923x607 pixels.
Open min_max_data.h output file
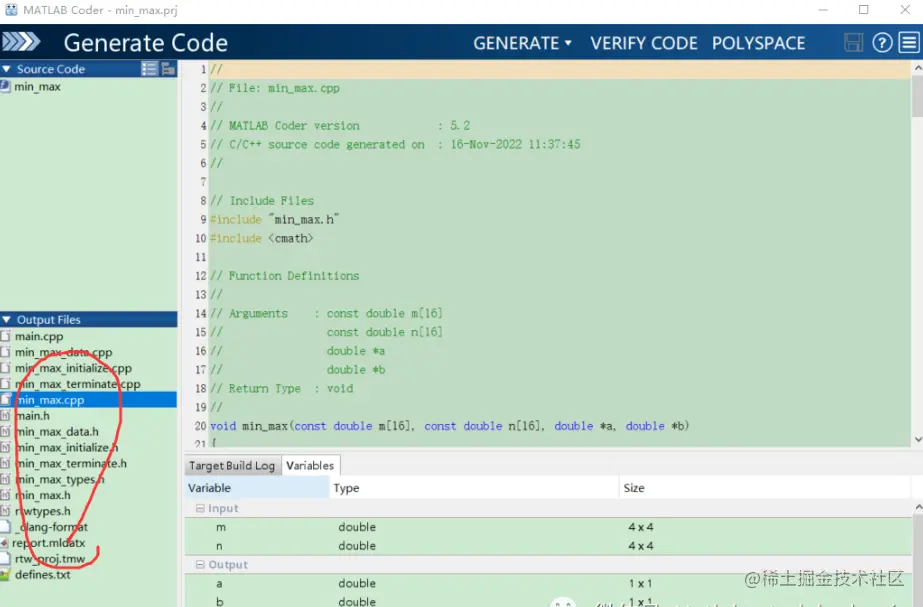57,432
